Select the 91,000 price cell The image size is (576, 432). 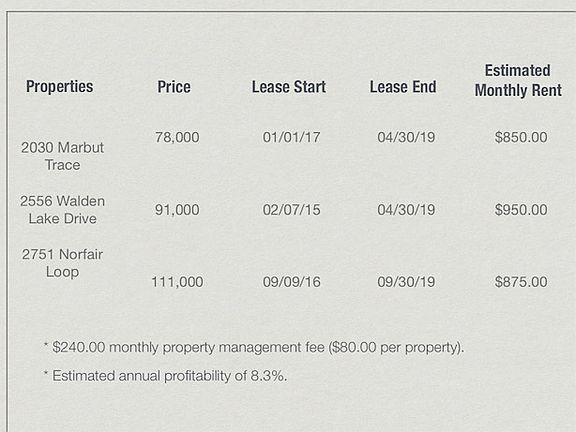pos(177,210)
